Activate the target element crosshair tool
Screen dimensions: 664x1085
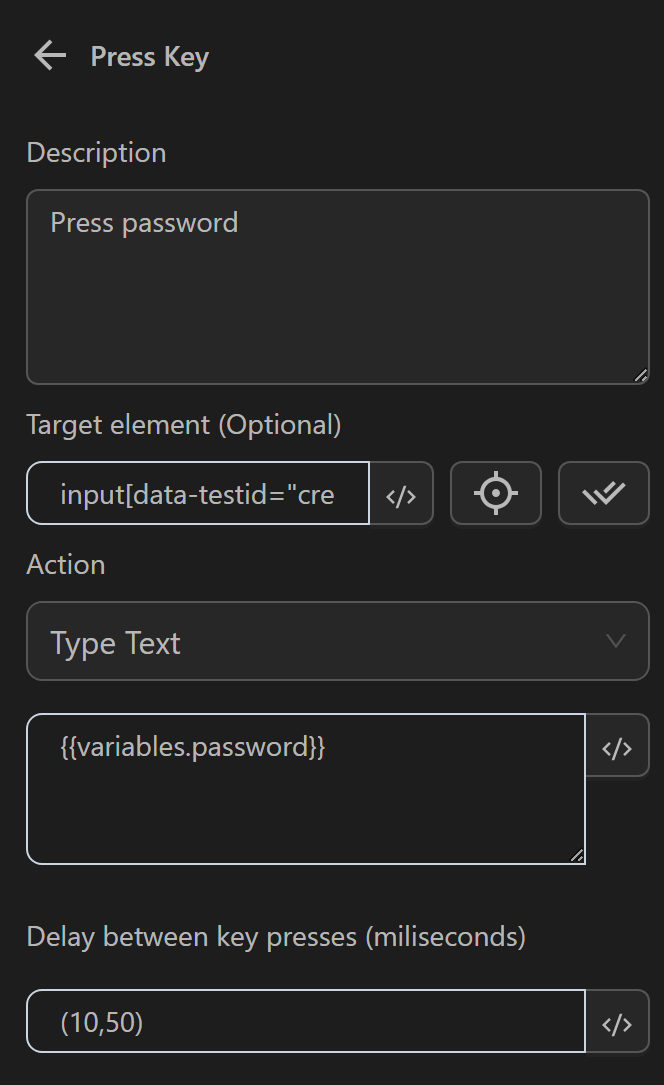495,493
